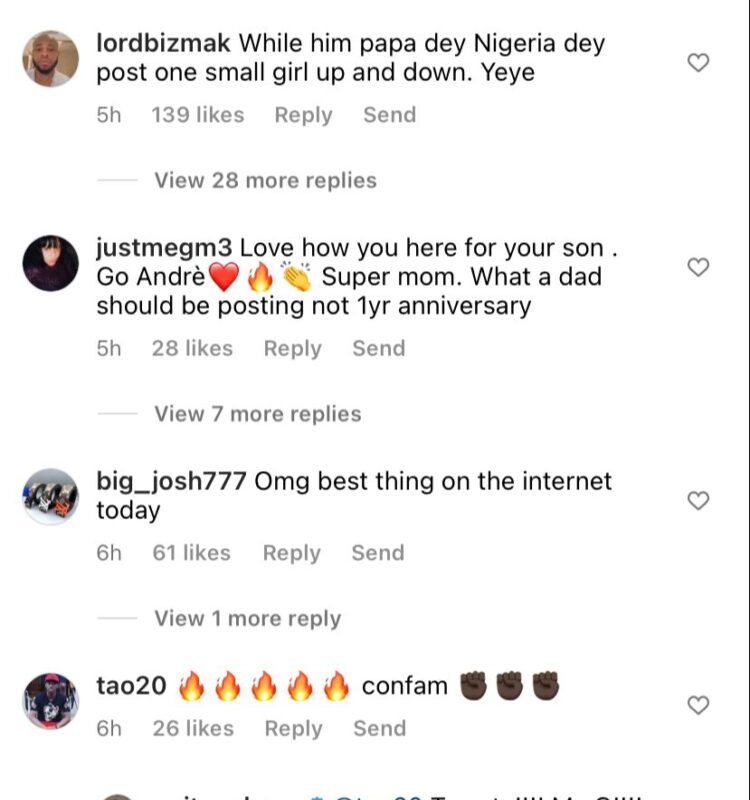750x800 pixels.
Task: Like big_josh777's comment via heart
Action: pyautogui.click(x=699, y=501)
